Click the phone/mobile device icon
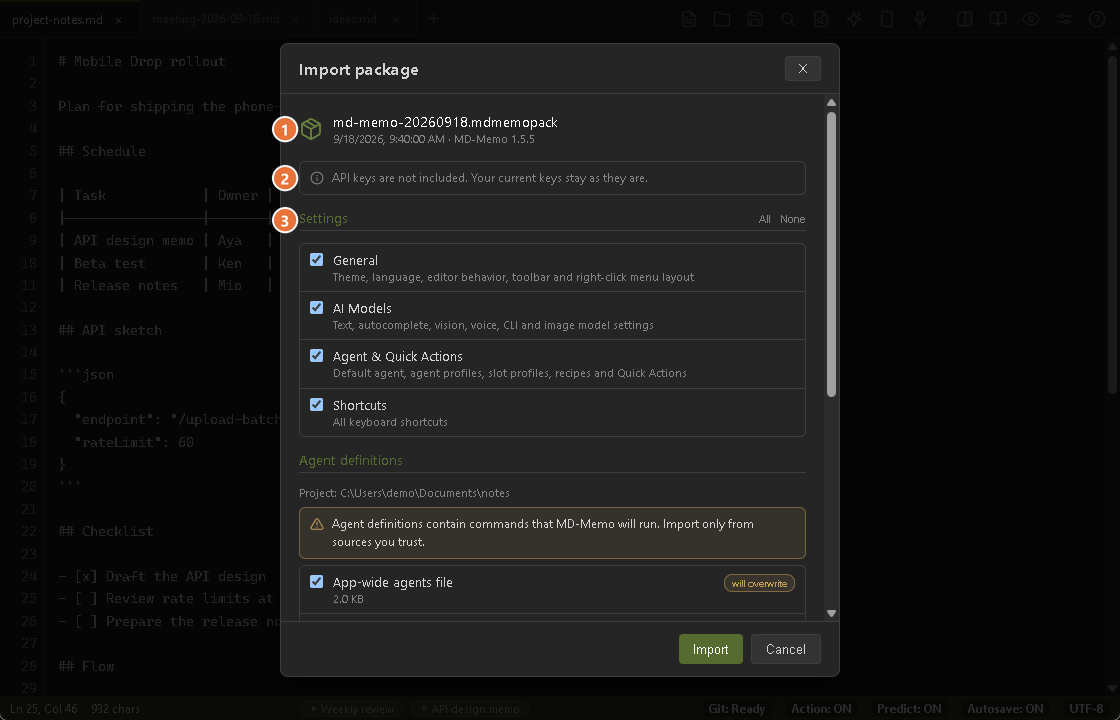Screen dimensions: 1120x720 coord(887,19)
